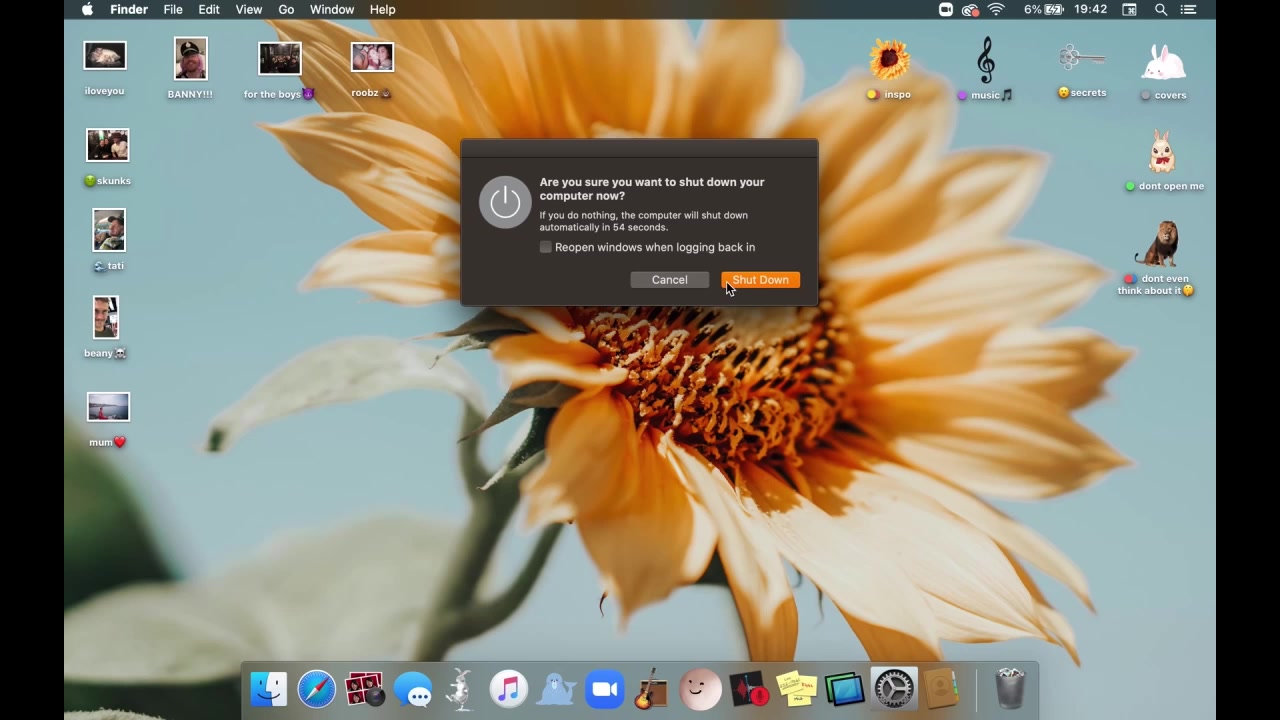The image size is (1280, 720).
Task: Confirm with the Shut Down button
Action: click(760, 280)
